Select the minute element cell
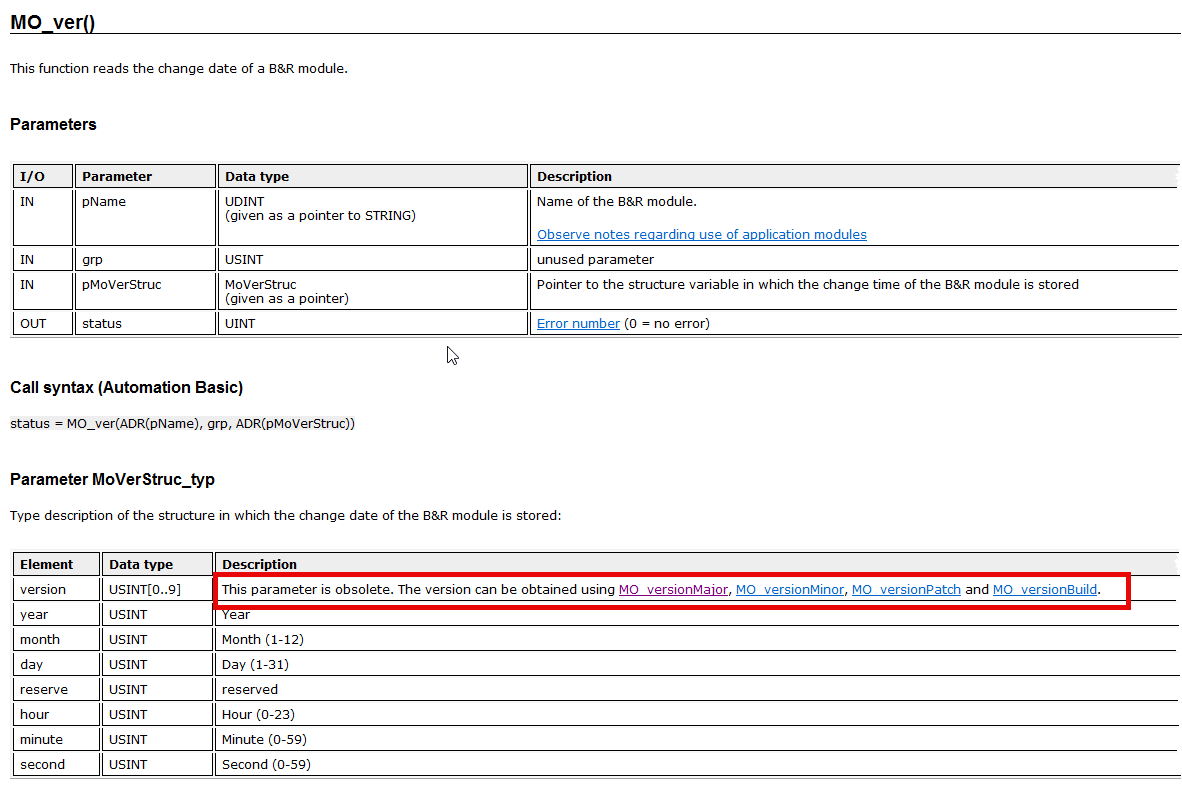 coord(57,739)
